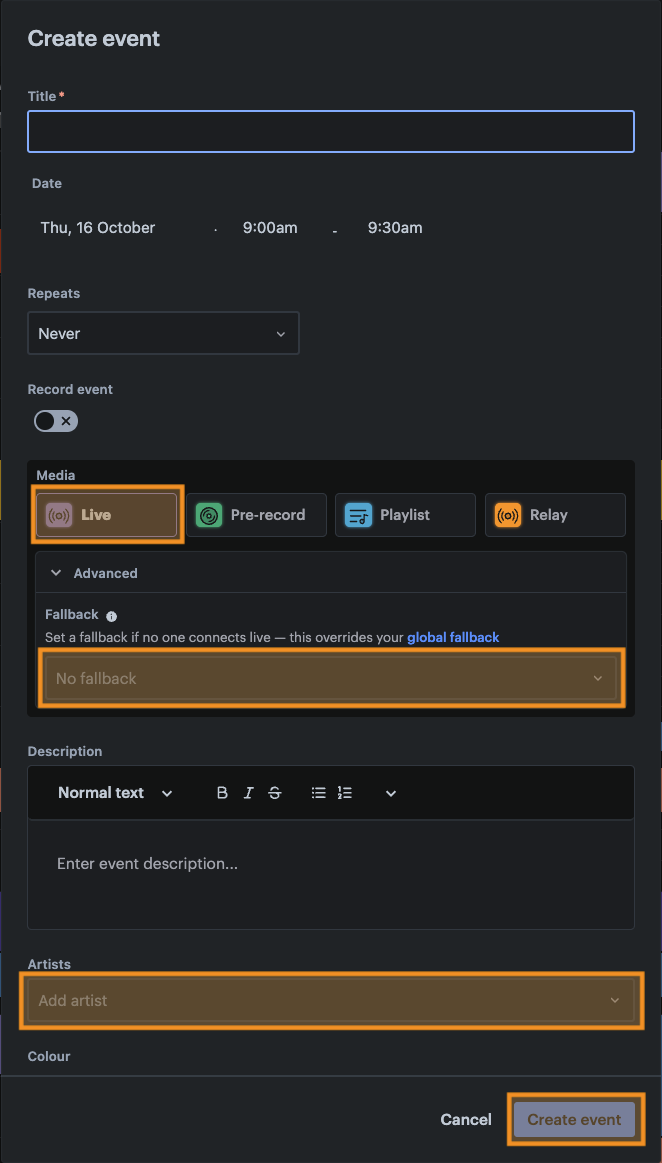Image resolution: width=662 pixels, height=1163 pixels.
Task: Select the Relay media type
Action: click(x=555, y=515)
